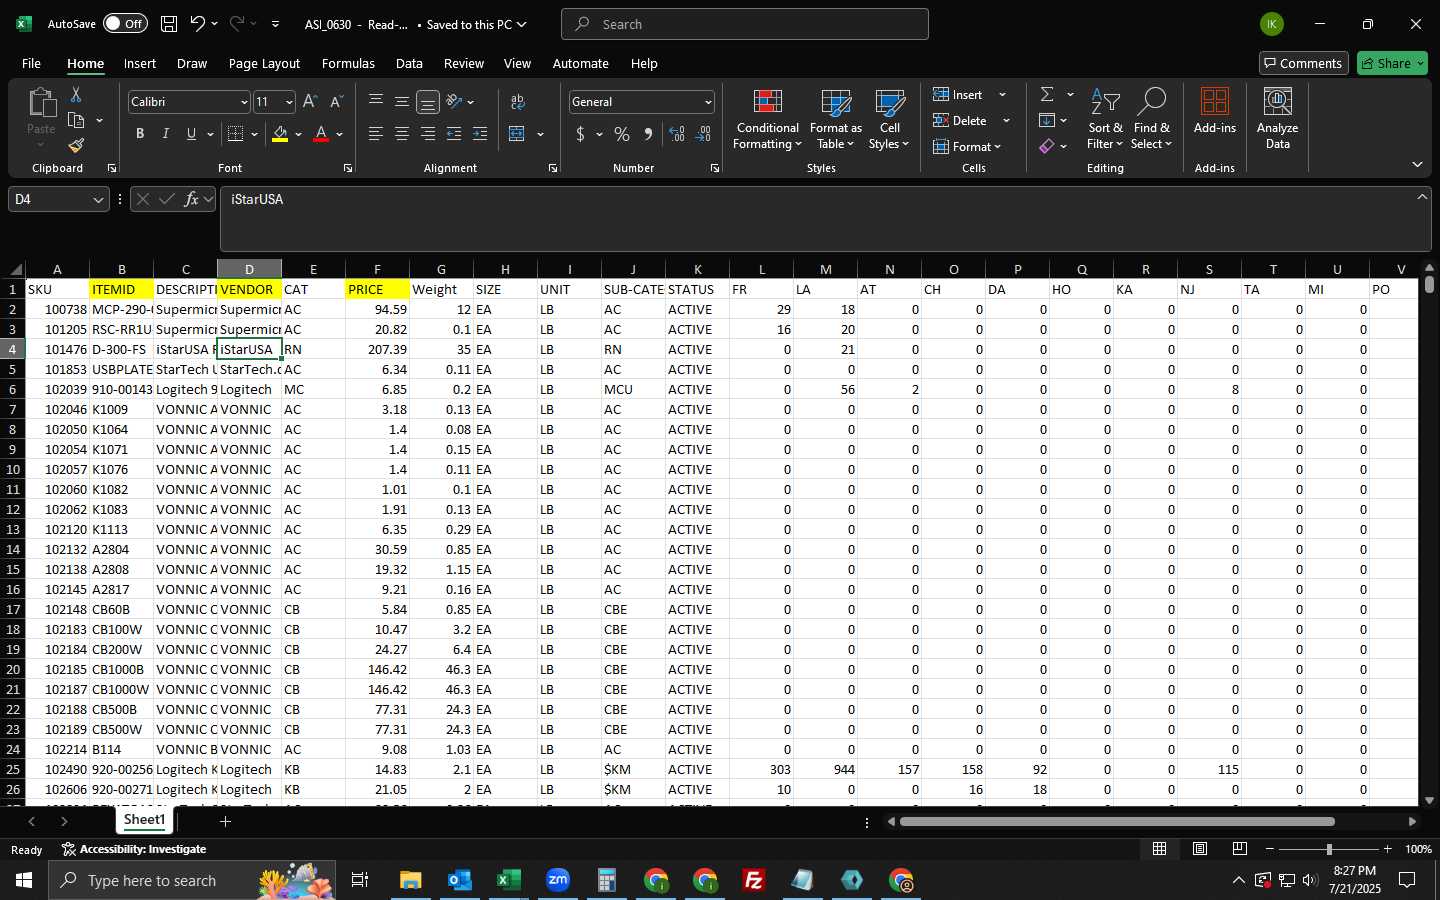This screenshot has height=900, width=1440.
Task: Toggle Align Left
Action: tap(376, 134)
